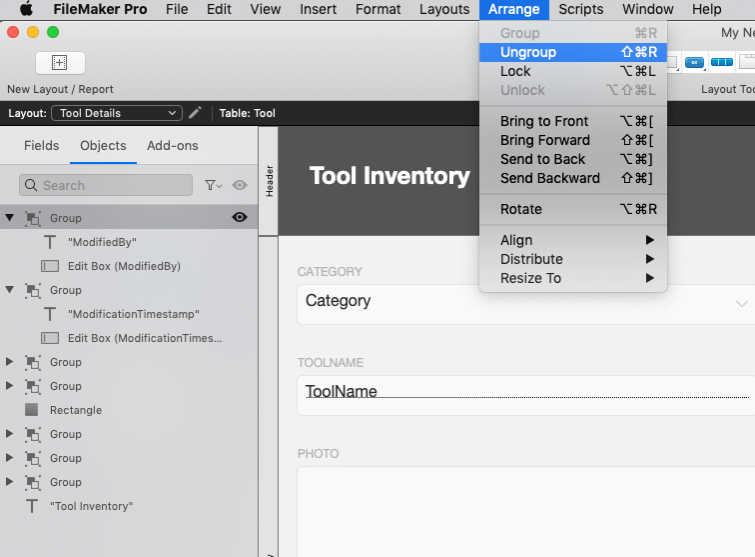Click the Table: Tool label
The image size is (755, 557).
[x=247, y=113]
